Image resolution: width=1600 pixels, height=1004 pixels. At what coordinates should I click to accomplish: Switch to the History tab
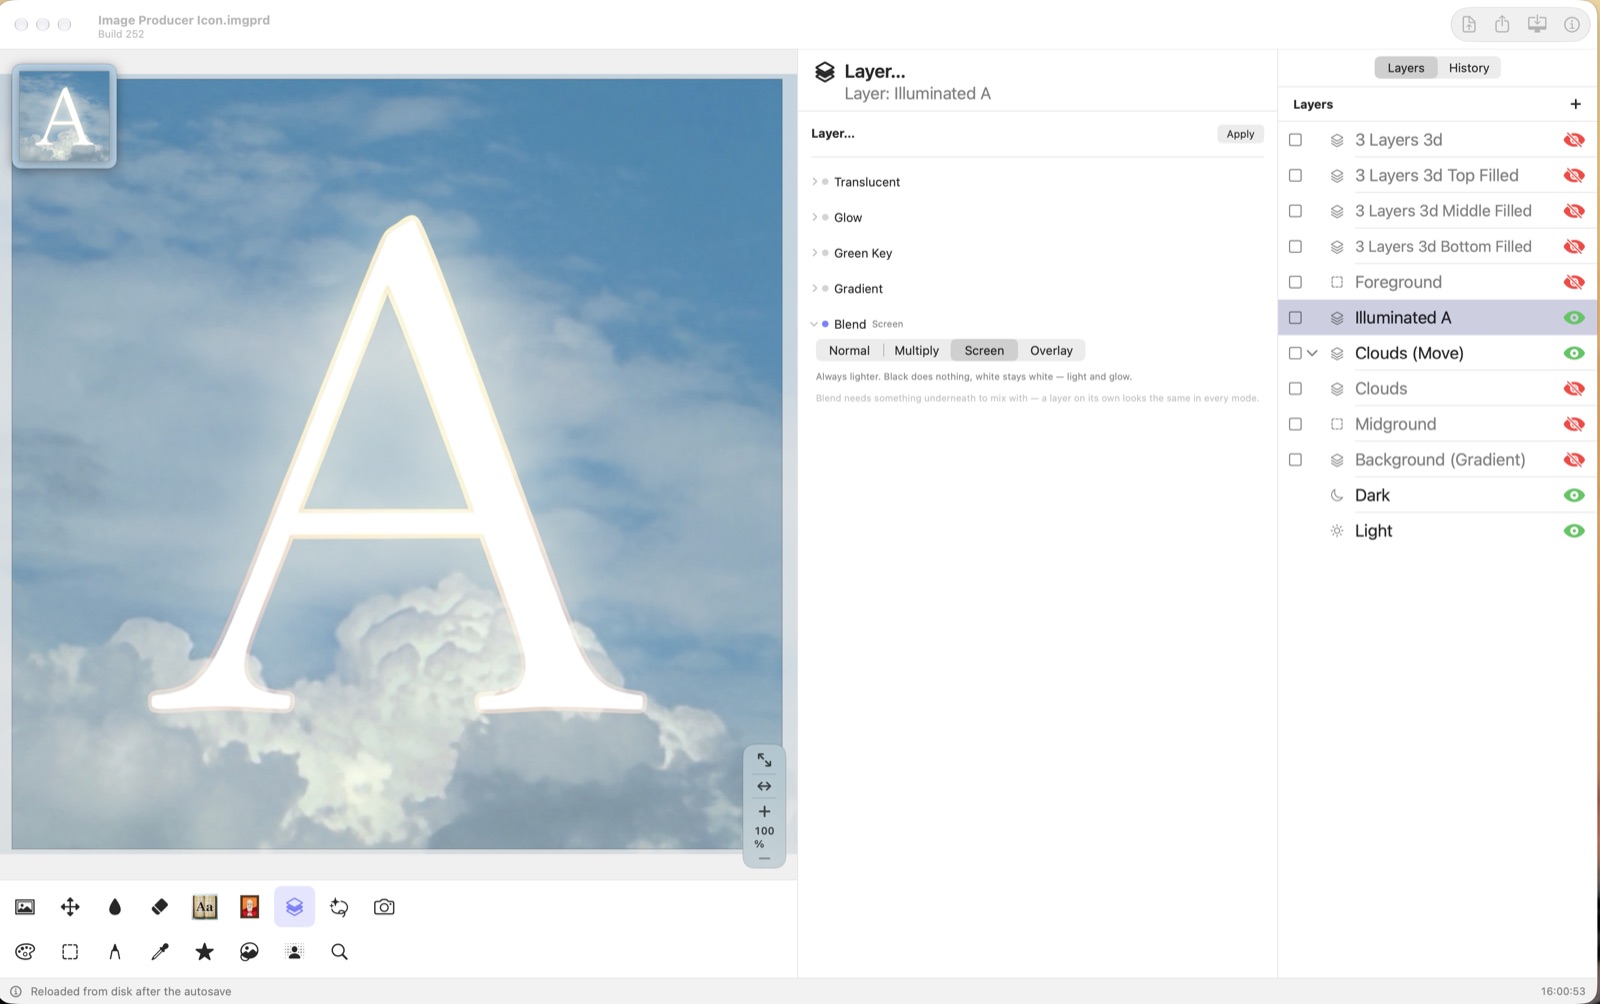coord(1469,68)
